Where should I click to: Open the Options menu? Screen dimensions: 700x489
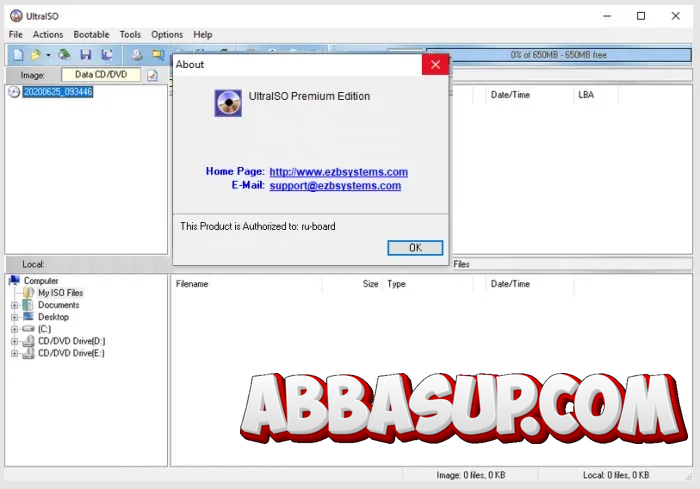coord(167,34)
